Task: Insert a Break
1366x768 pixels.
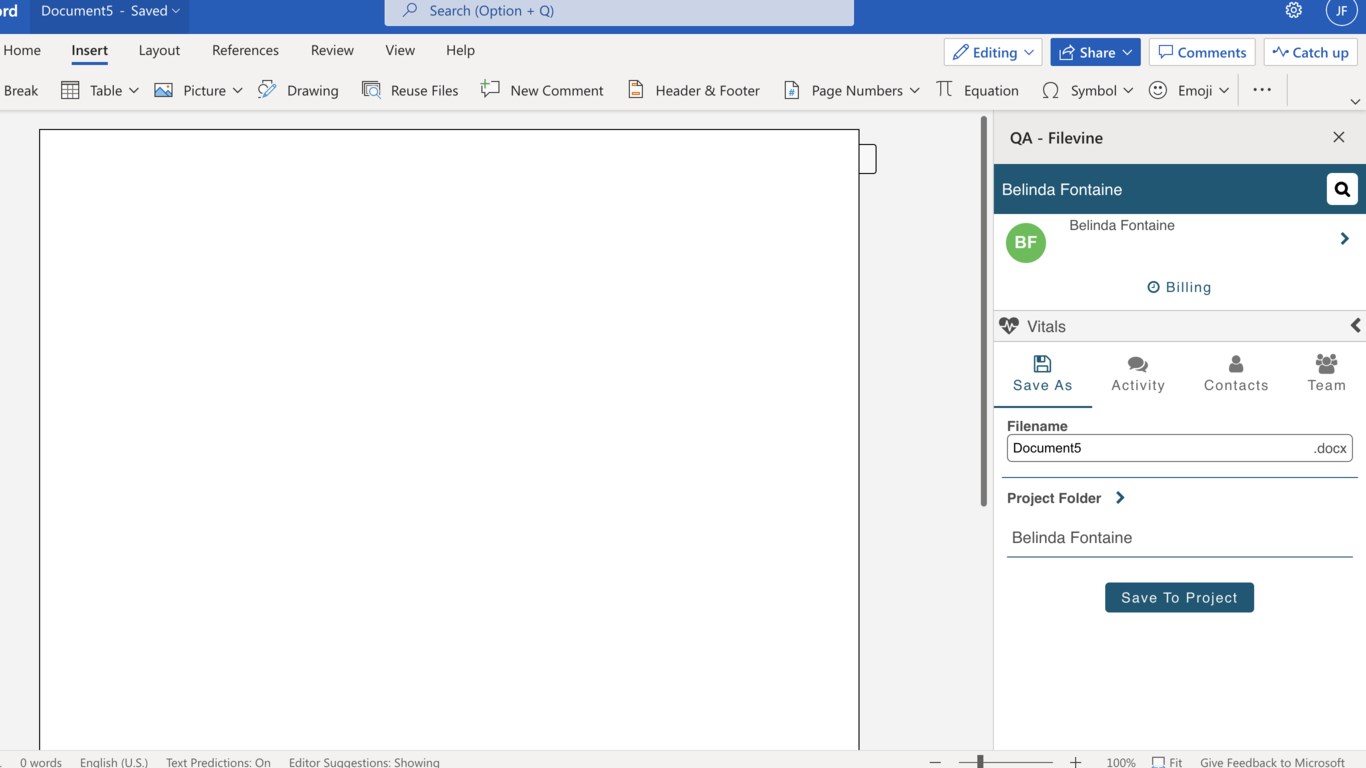Action: (x=21, y=90)
